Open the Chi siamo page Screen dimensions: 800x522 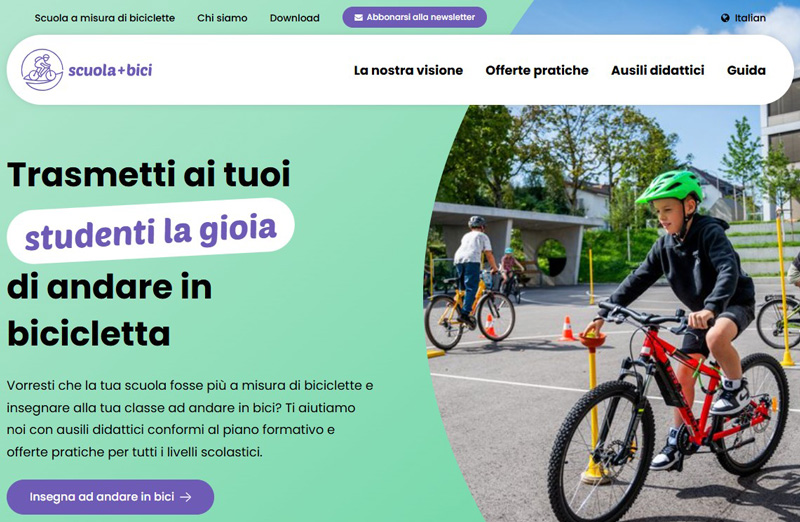pos(222,18)
